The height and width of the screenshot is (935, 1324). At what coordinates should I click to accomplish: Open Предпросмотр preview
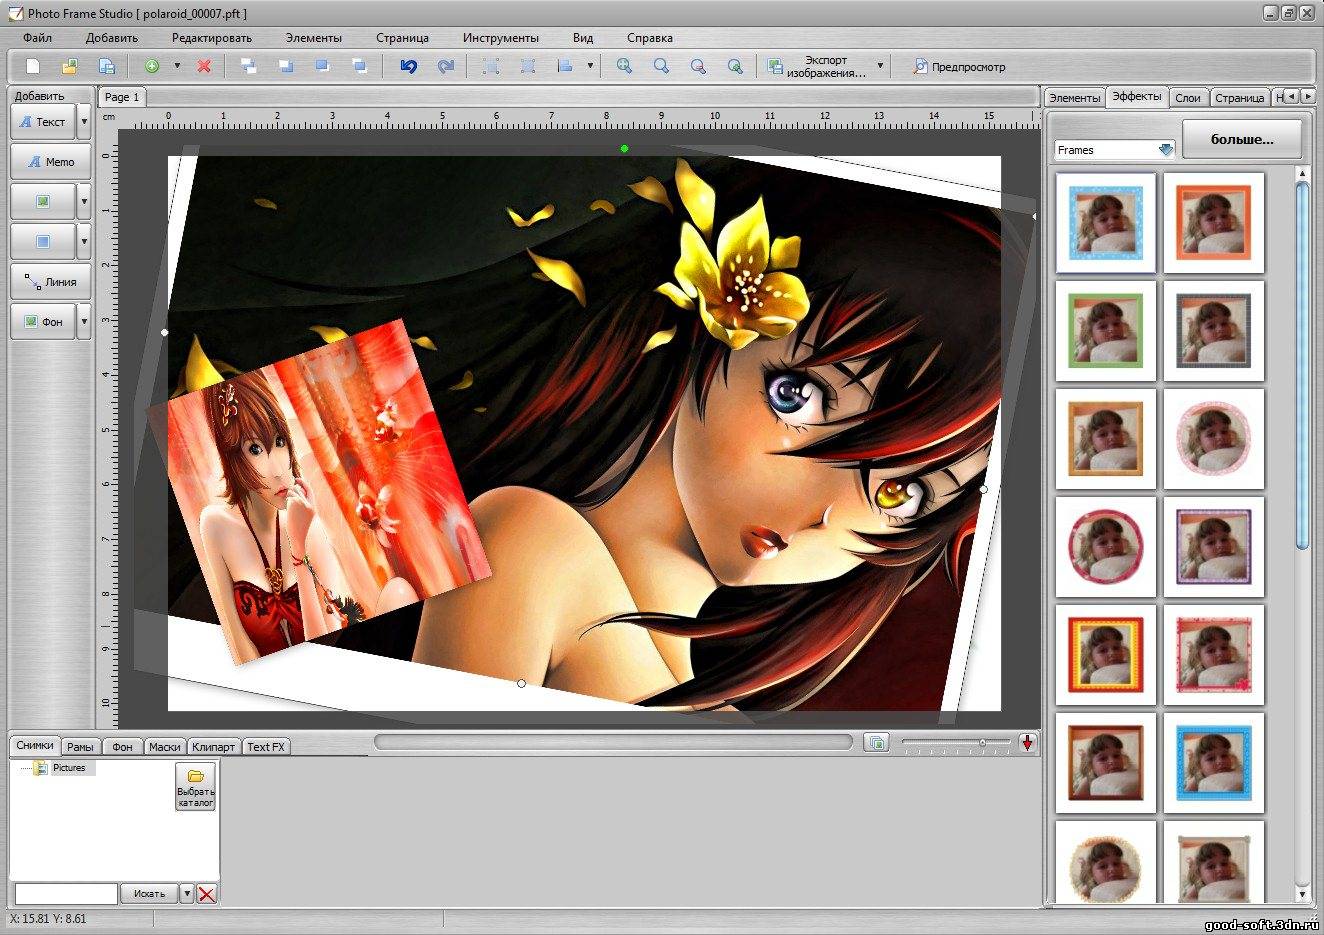(958, 67)
